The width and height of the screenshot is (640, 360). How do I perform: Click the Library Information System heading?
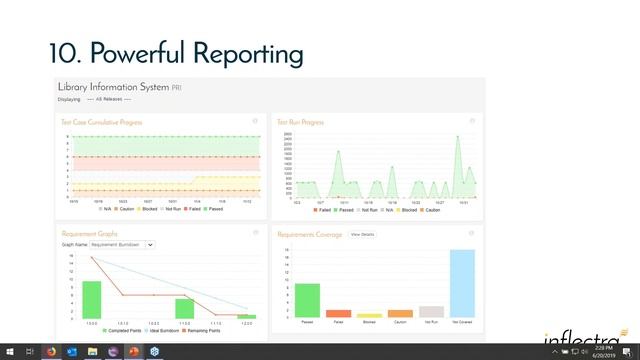(x=113, y=87)
